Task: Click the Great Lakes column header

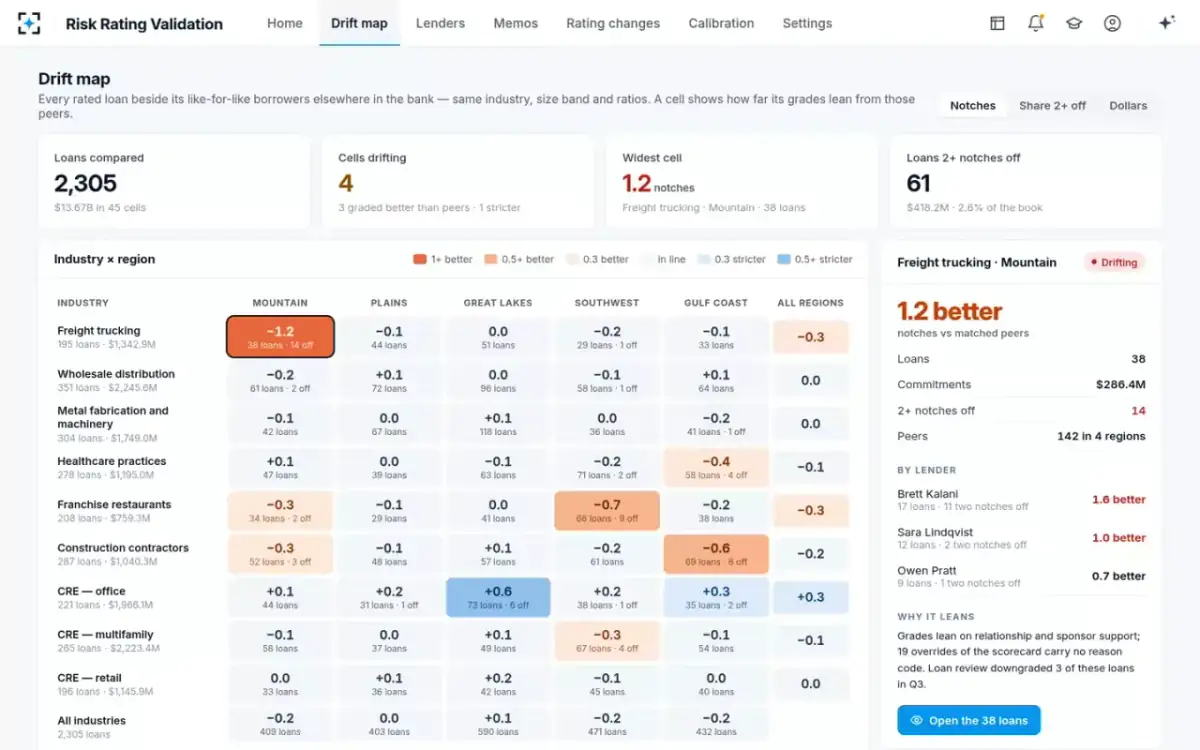Action: [x=498, y=303]
